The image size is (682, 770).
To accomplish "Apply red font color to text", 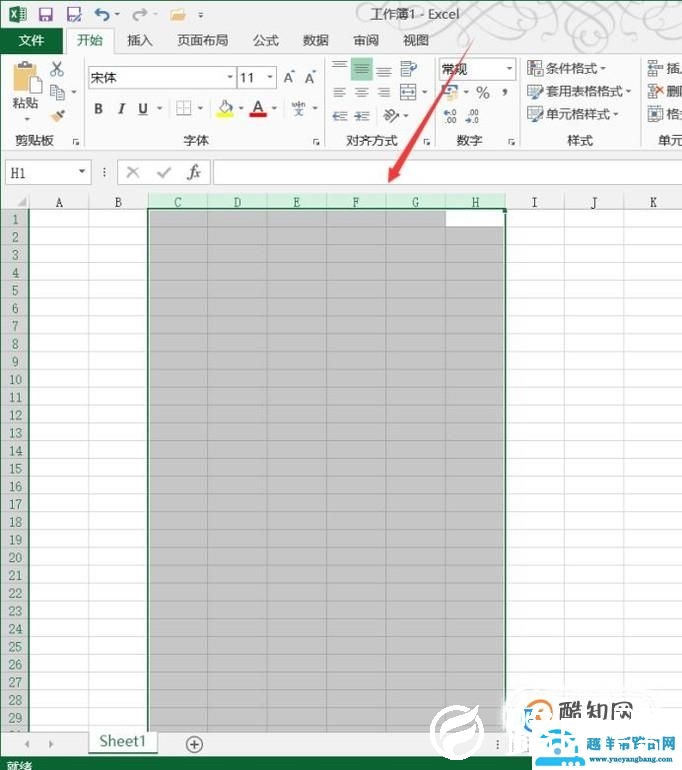I will tap(258, 109).
